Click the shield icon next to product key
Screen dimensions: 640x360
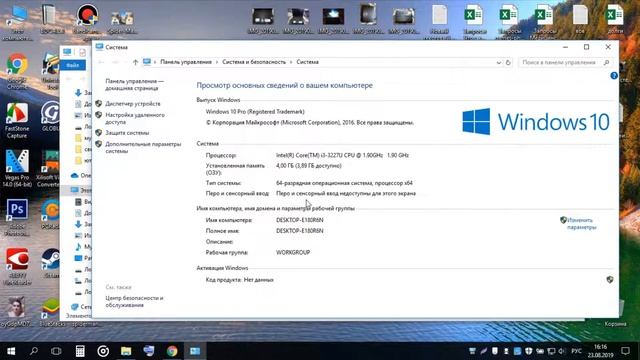tap(610, 280)
